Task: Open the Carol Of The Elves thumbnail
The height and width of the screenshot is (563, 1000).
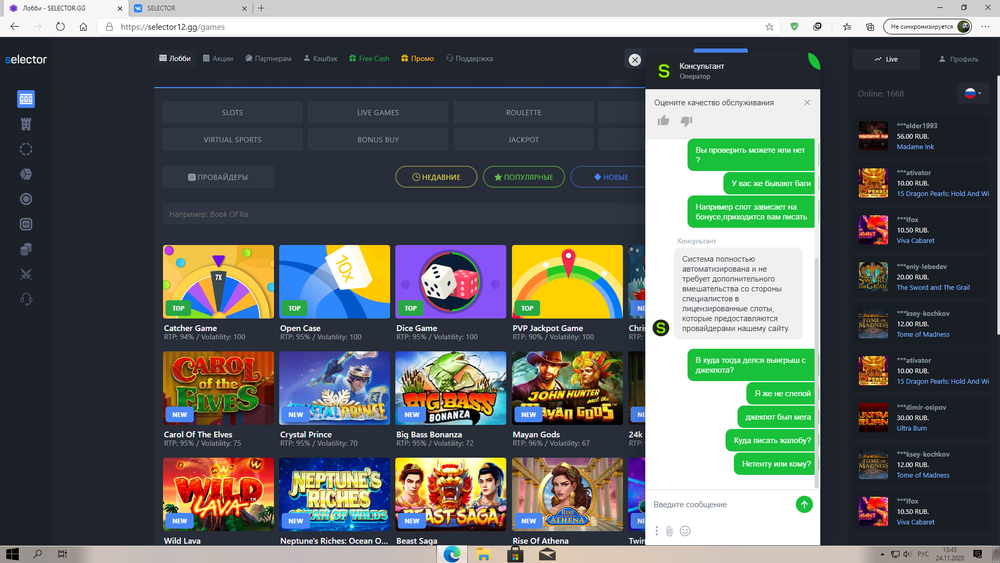Action: (218, 388)
